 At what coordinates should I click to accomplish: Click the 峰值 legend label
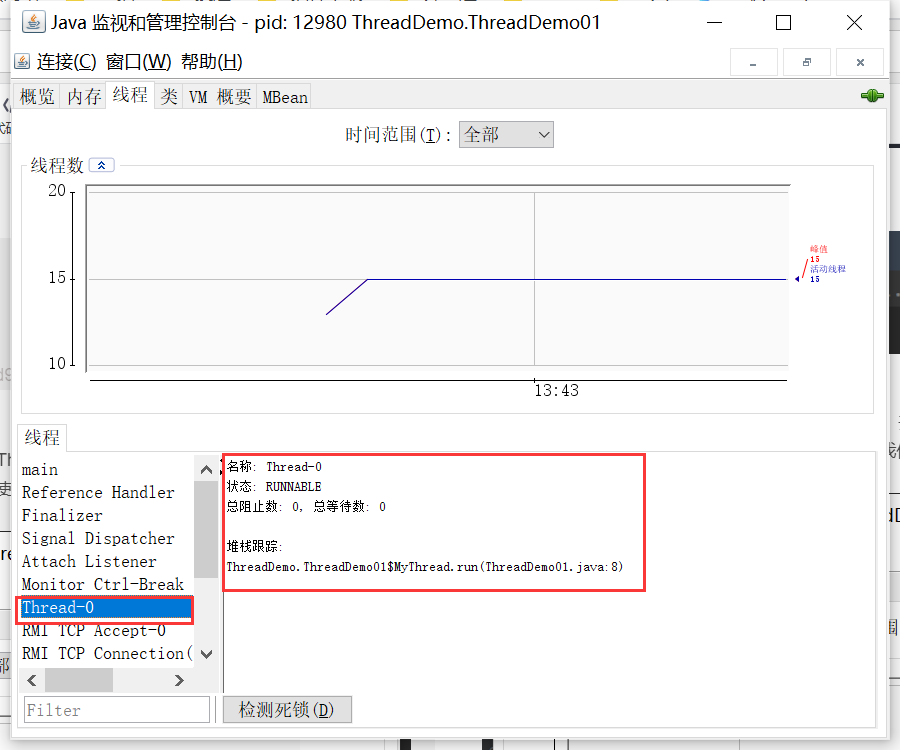pos(818,249)
